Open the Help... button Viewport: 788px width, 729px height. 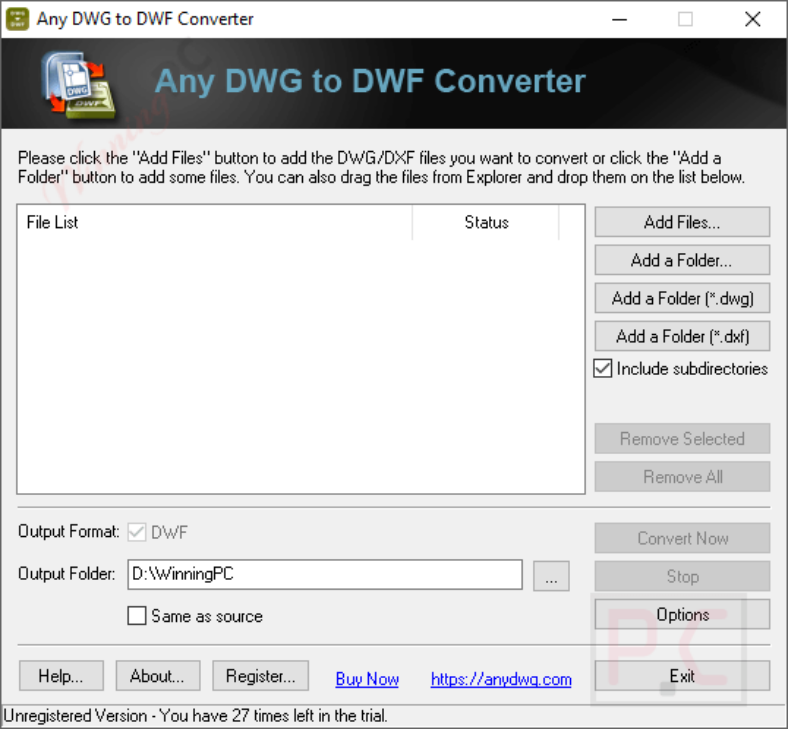pyautogui.click(x=61, y=676)
